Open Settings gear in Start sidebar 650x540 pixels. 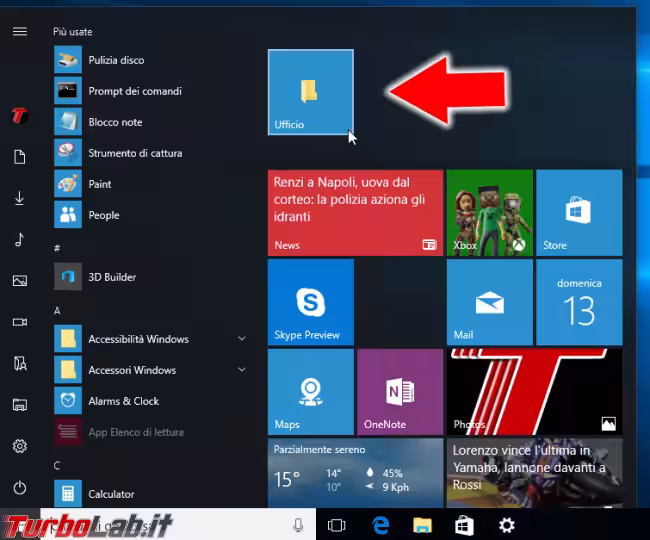19,446
